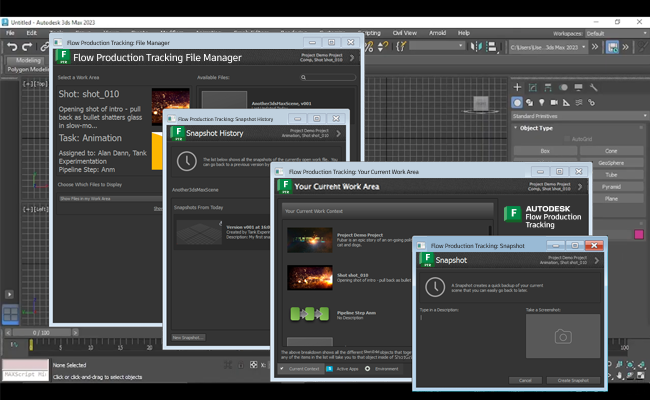Click the percent snap toggle icon

tap(369, 47)
